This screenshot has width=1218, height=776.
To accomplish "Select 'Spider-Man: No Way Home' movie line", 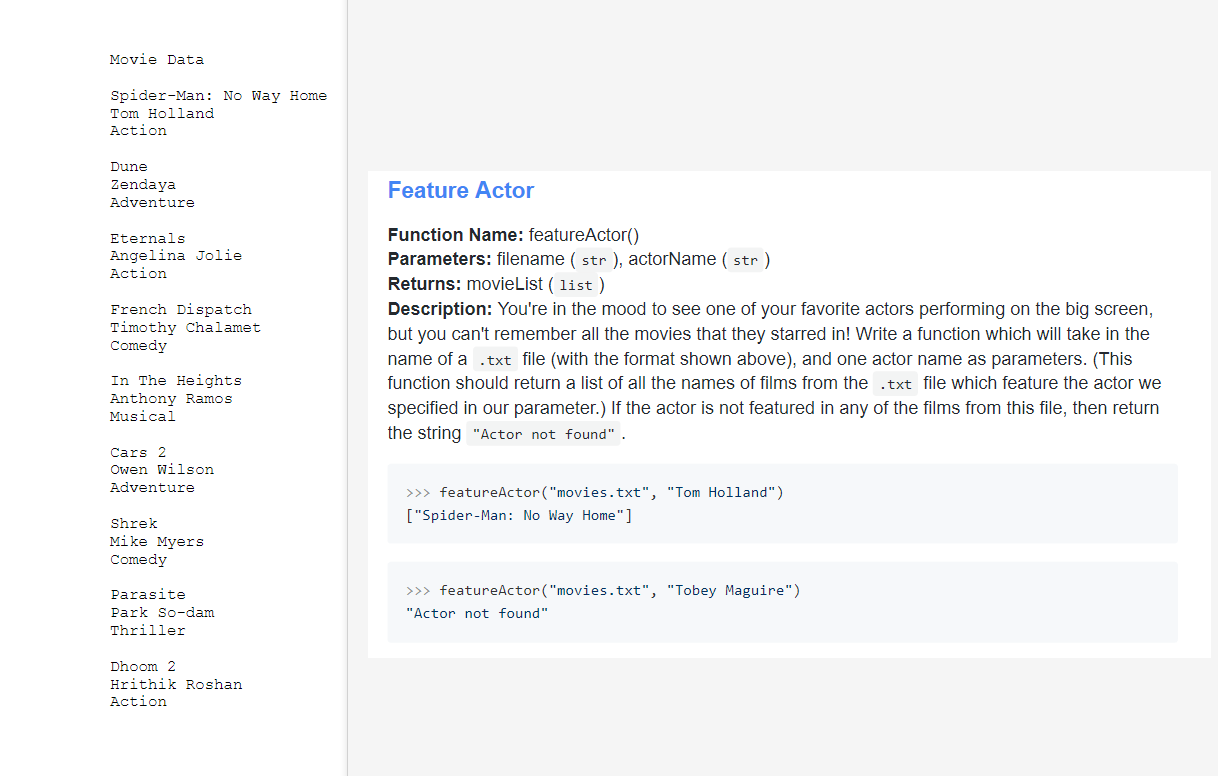I will point(219,96).
